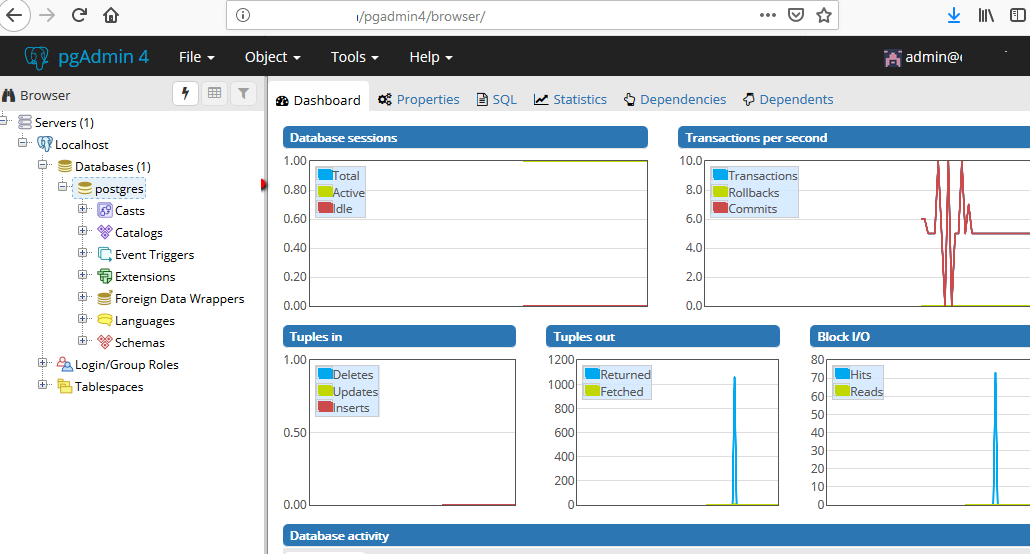Image resolution: width=1030 pixels, height=554 pixels.
Task: Bookmark this page with the star icon
Action: (823, 15)
